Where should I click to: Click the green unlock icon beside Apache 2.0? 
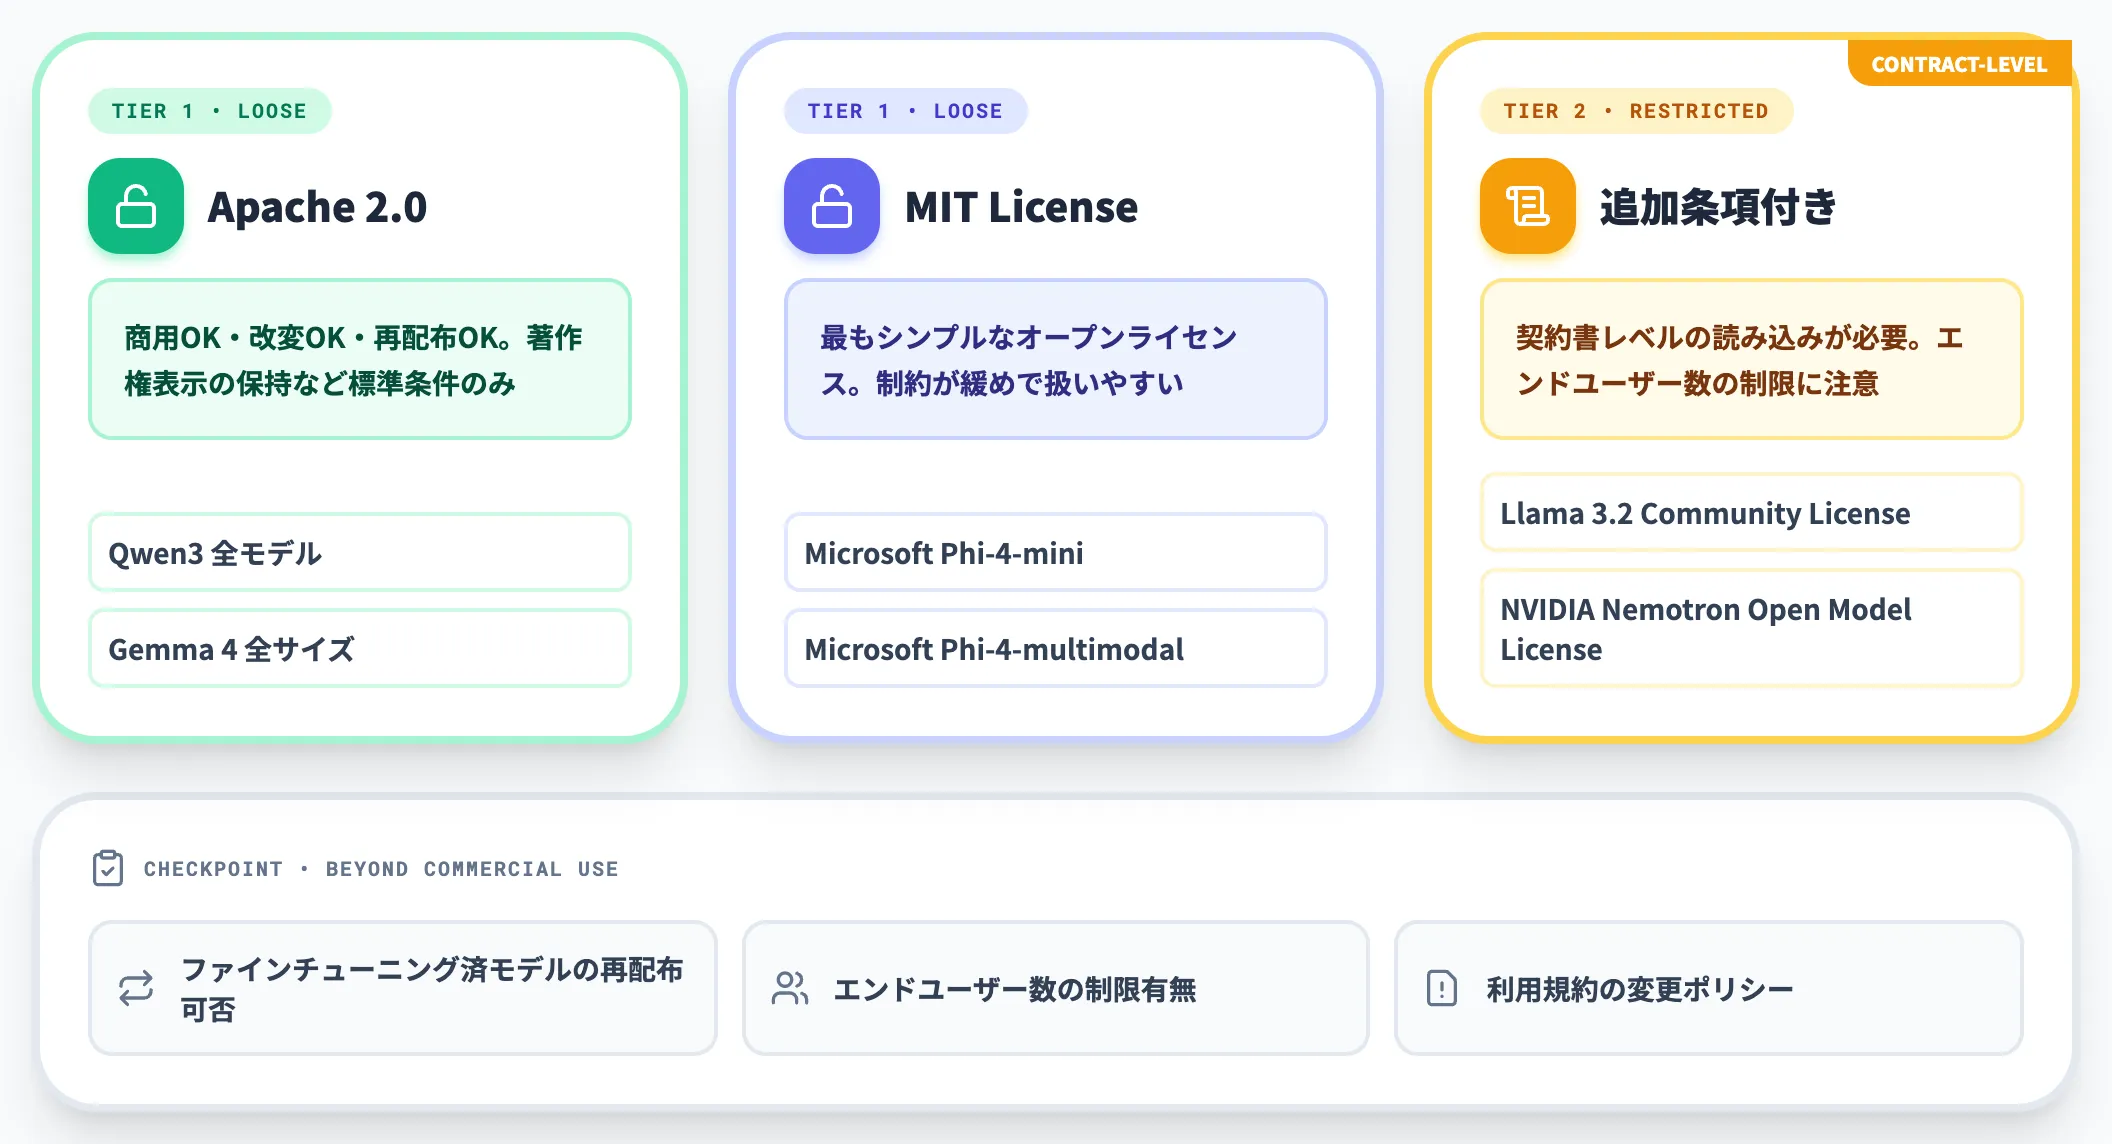coord(136,206)
